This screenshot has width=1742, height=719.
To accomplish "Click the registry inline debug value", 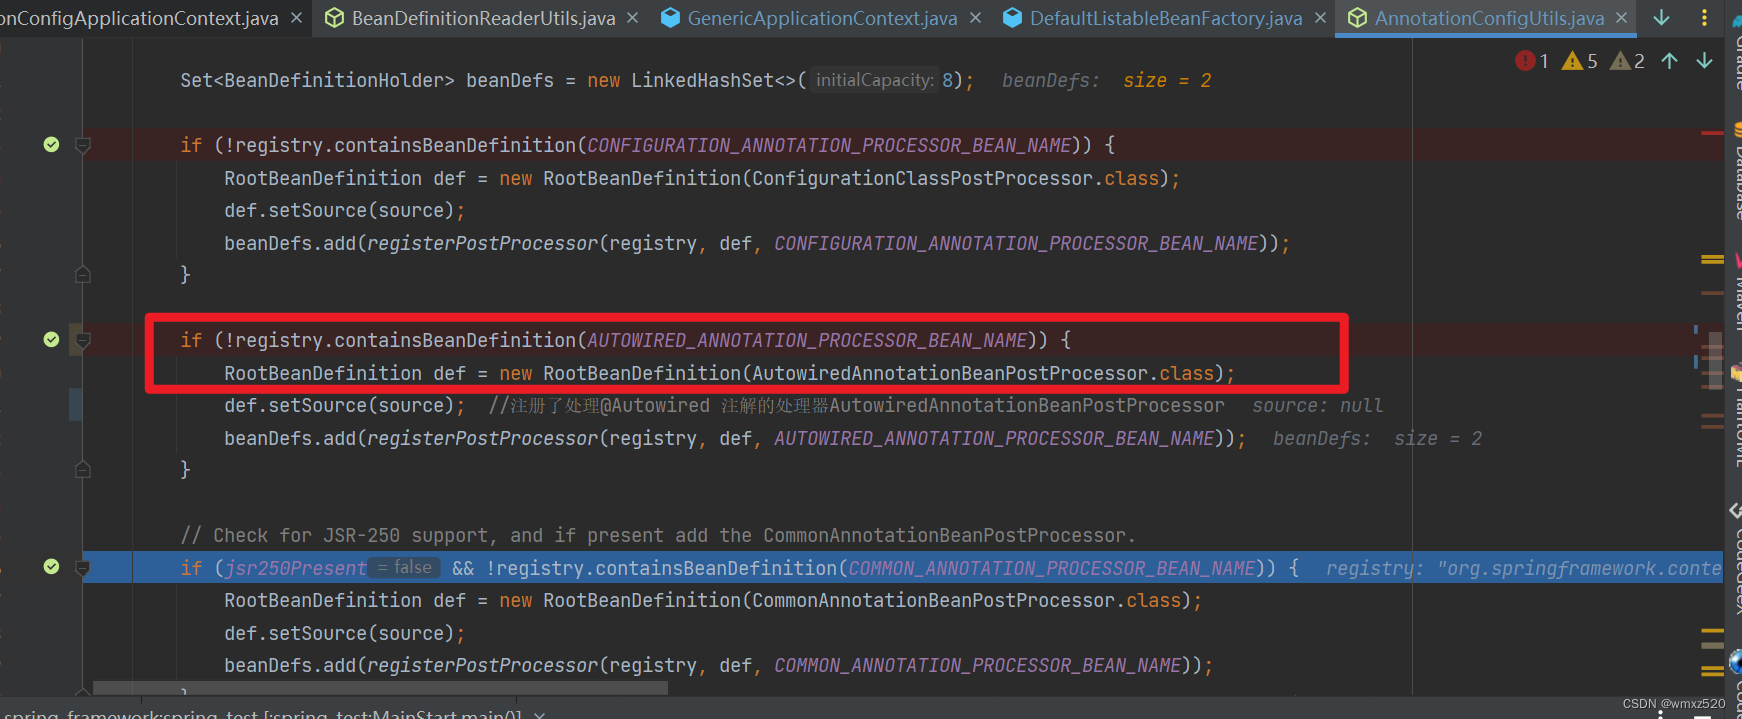I will tap(1523, 568).
